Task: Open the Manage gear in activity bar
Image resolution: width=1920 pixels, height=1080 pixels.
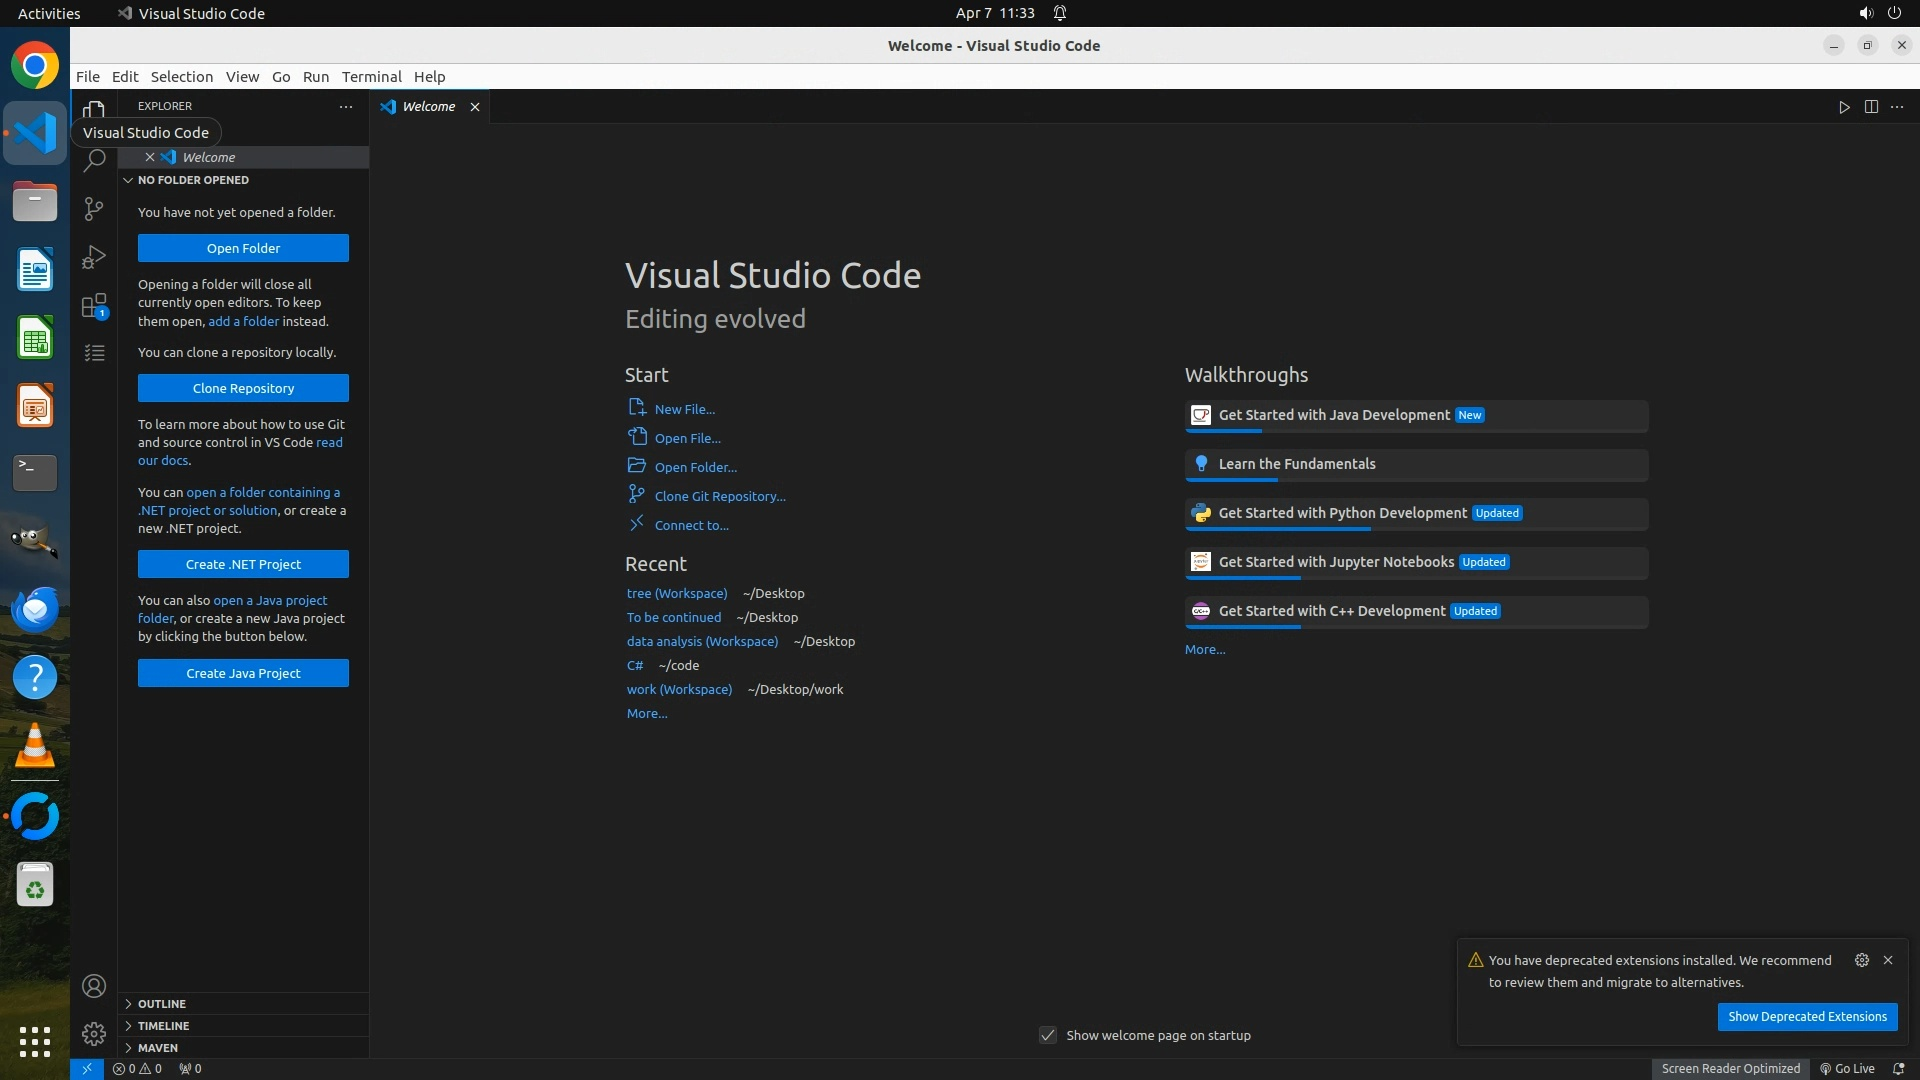Action: click(x=94, y=1034)
